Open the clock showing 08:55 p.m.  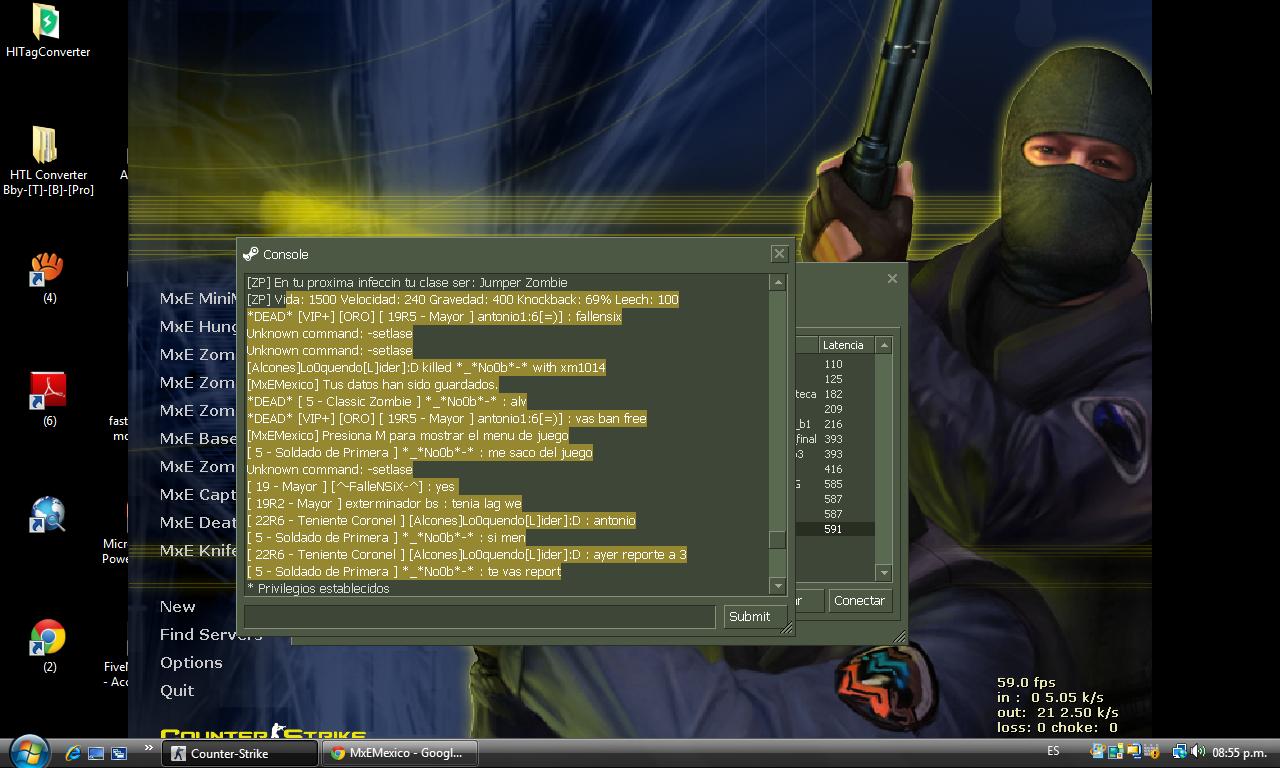click(x=1240, y=753)
